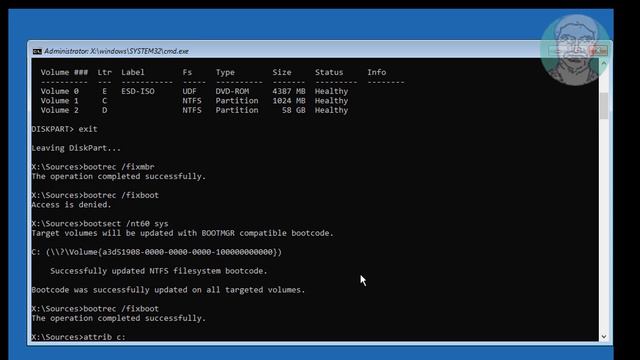The width and height of the screenshot is (640, 360).
Task: Close the cmd window with the red X
Action: point(599,51)
